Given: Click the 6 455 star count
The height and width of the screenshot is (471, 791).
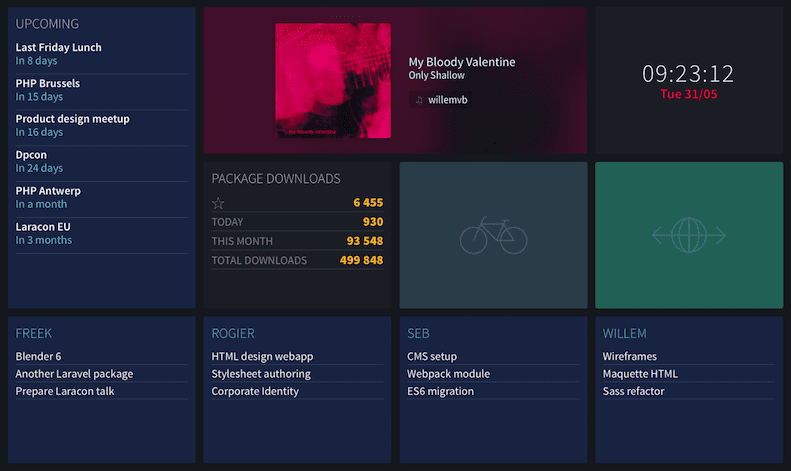Looking at the screenshot, I should 368,203.
